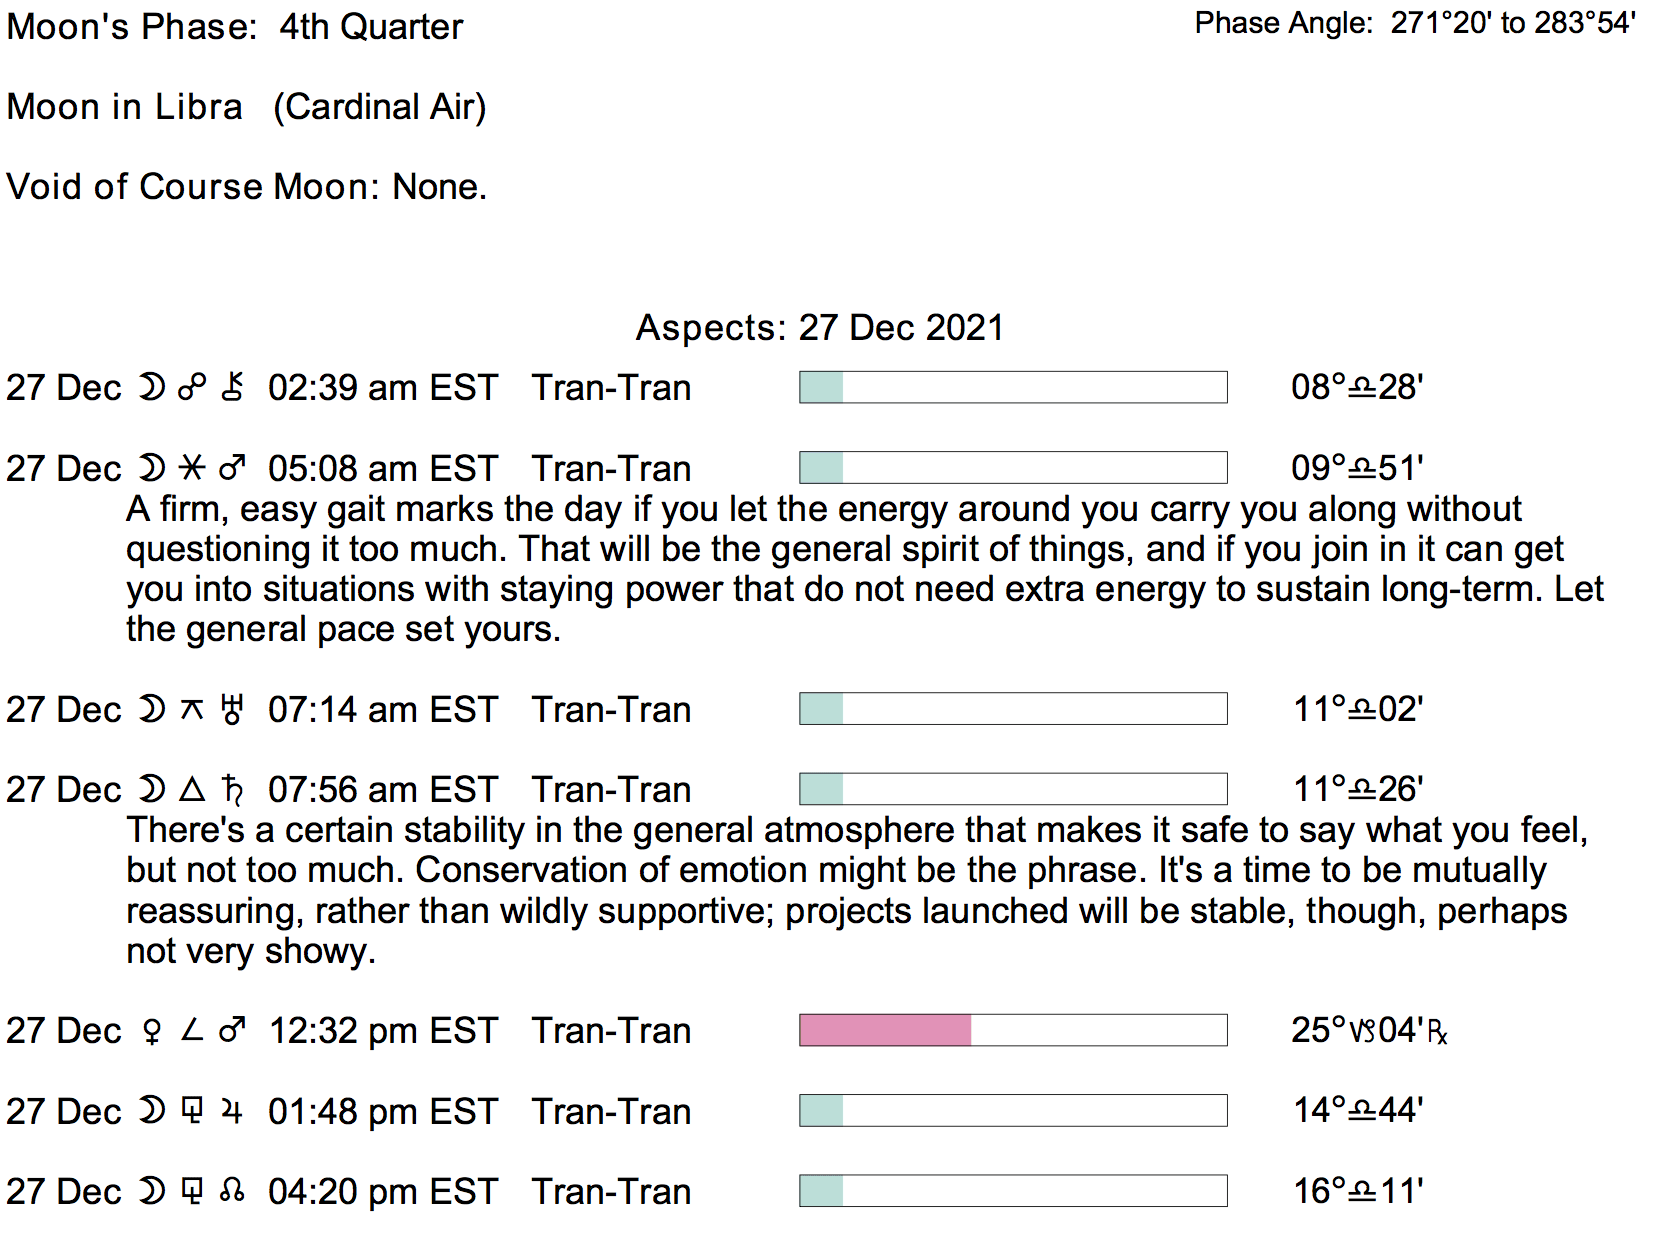Select the sextile star symbol at 05:08 am
The image size is (1654, 1234).
tap(191, 468)
